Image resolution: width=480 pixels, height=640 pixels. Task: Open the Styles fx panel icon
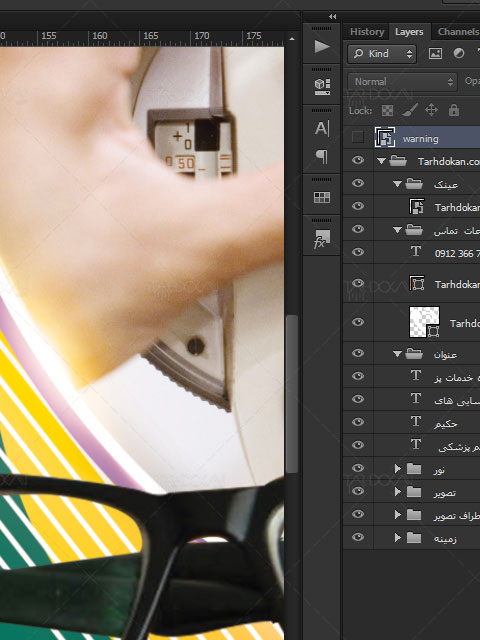(x=322, y=239)
